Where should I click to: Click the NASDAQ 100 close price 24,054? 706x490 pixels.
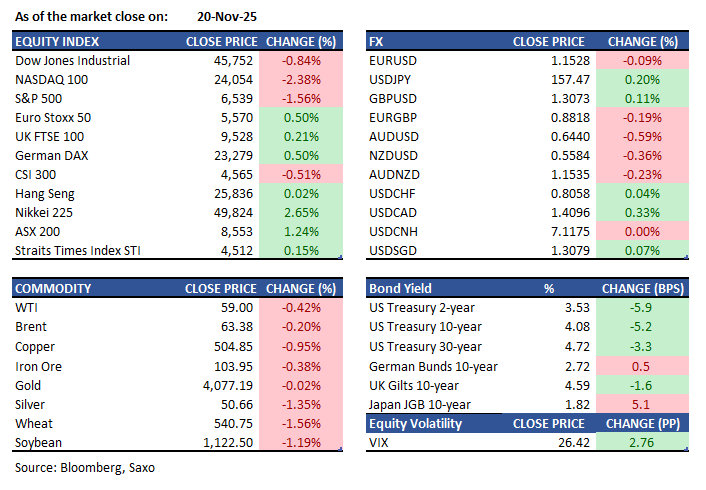(x=232, y=79)
